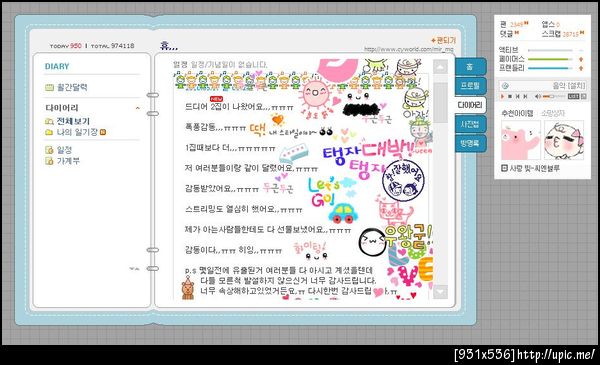Click the music note icon in player
The width and height of the screenshot is (600, 365).
(x=505, y=86)
